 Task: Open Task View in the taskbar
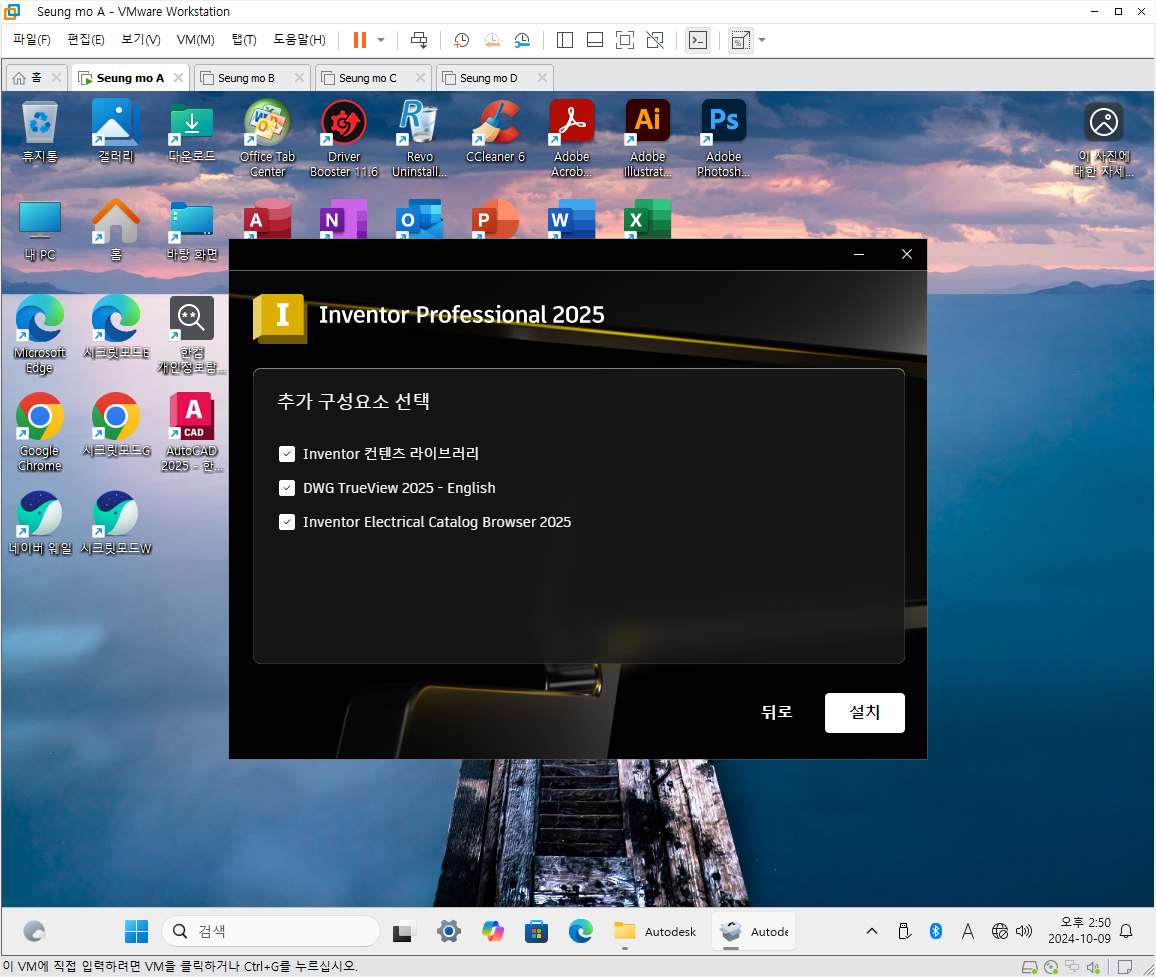[403, 932]
